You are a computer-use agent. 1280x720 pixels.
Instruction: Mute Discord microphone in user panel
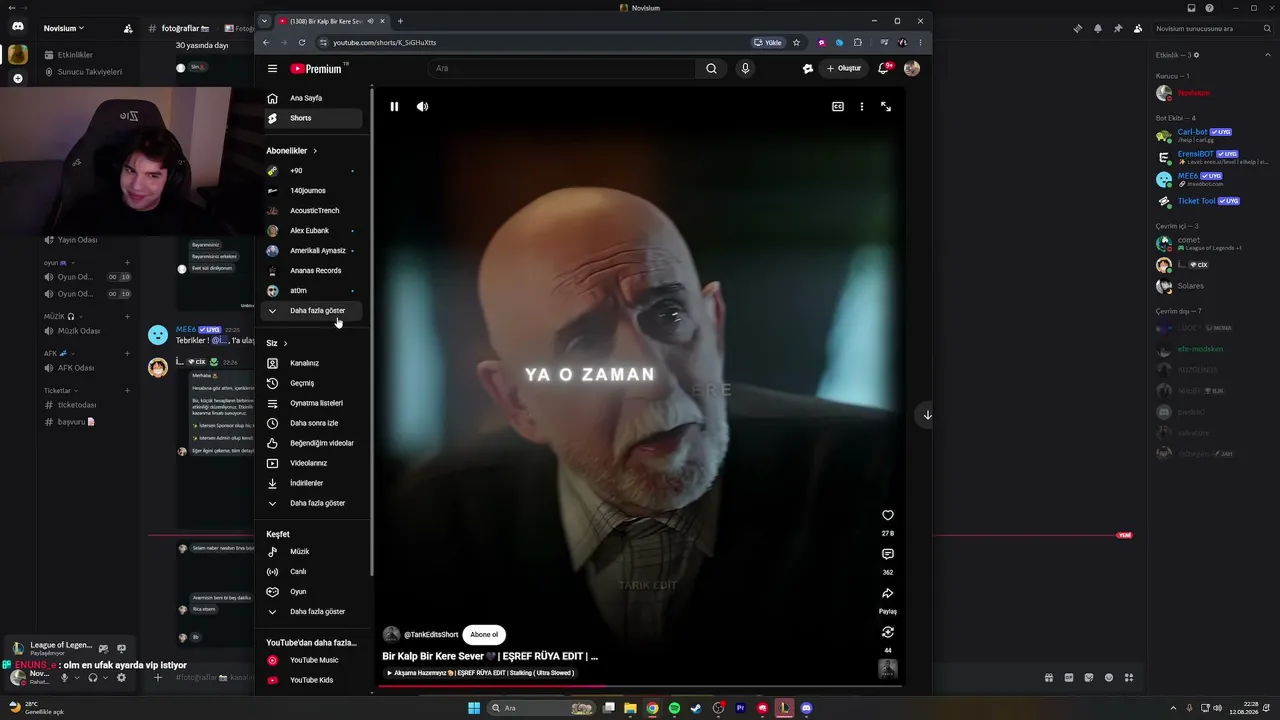[x=65, y=678]
